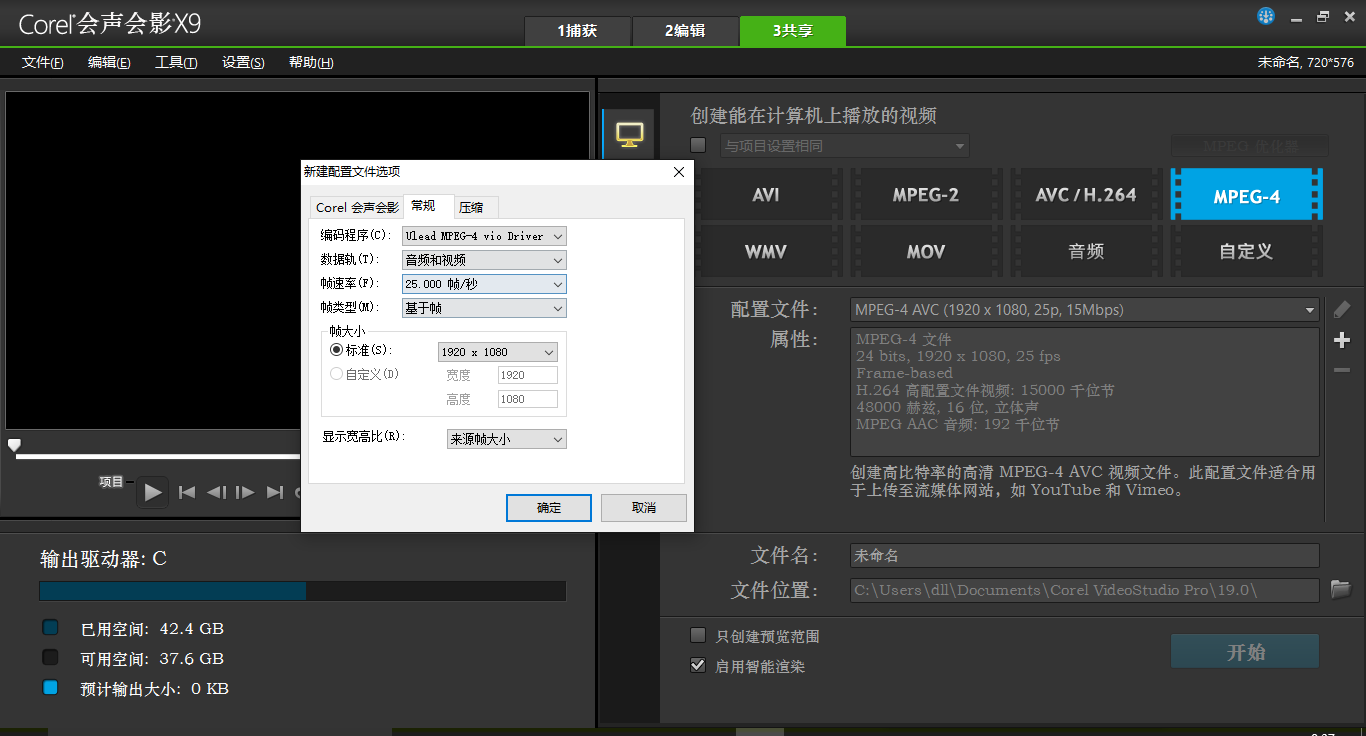
Task: Click the Play button in preview
Action: click(153, 492)
